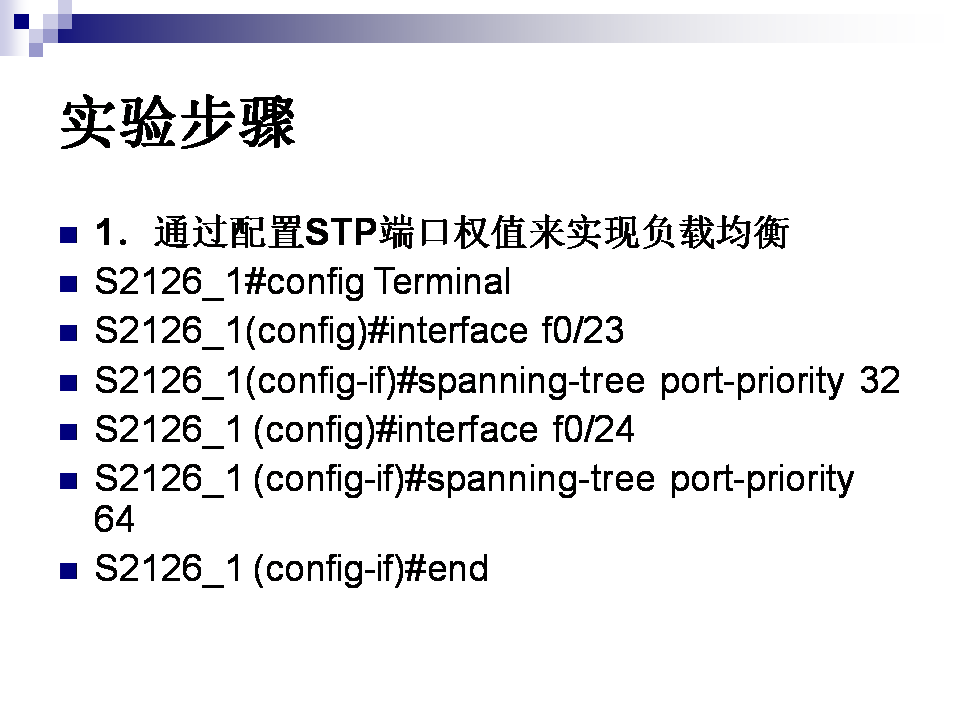The width and height of the screenshot is (960, 720).
Task: Click the numeral 1 starting the heading line
Action: [104, 234]
